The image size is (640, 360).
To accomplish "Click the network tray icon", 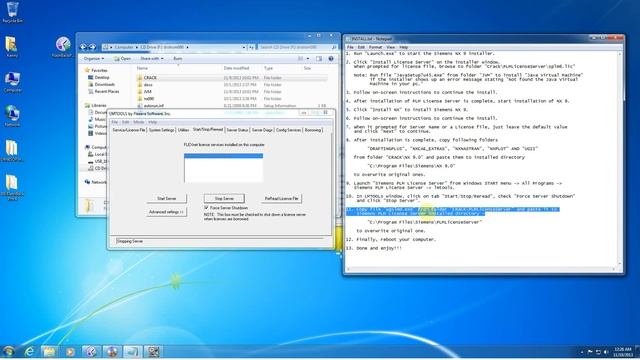I will pos(598,351).
